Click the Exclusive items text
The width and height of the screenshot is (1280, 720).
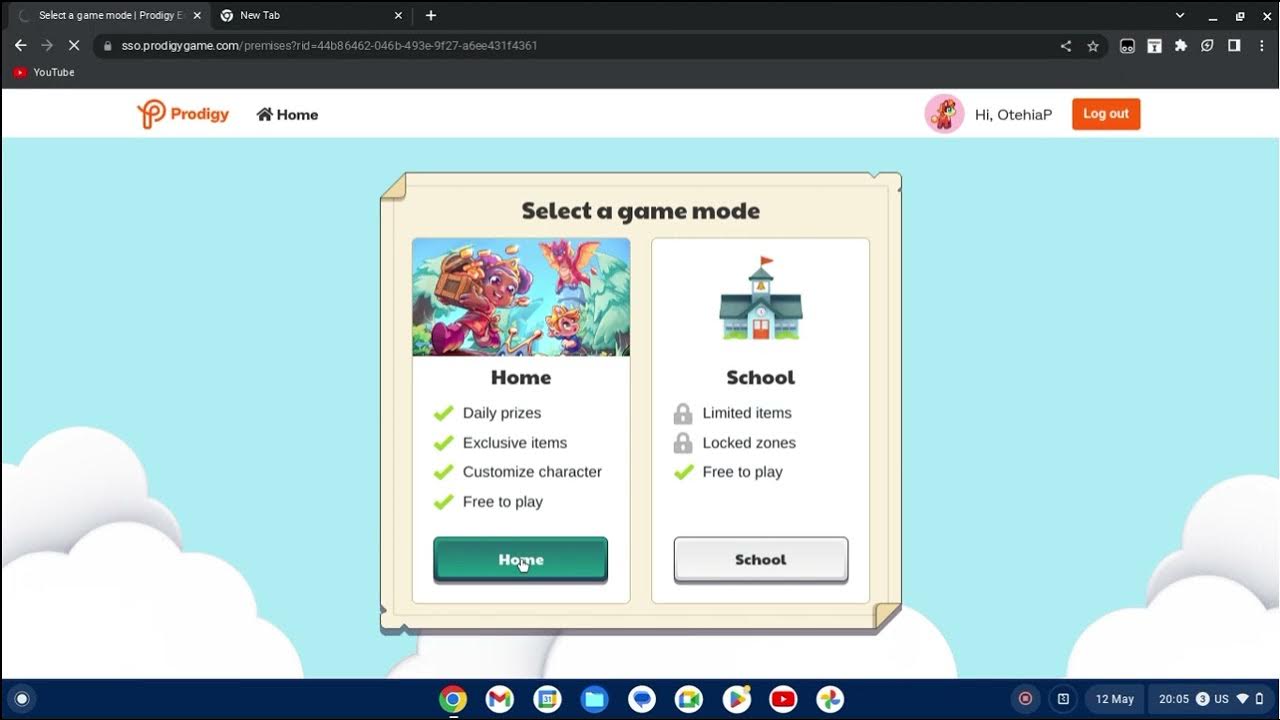[x=515, y=443]
